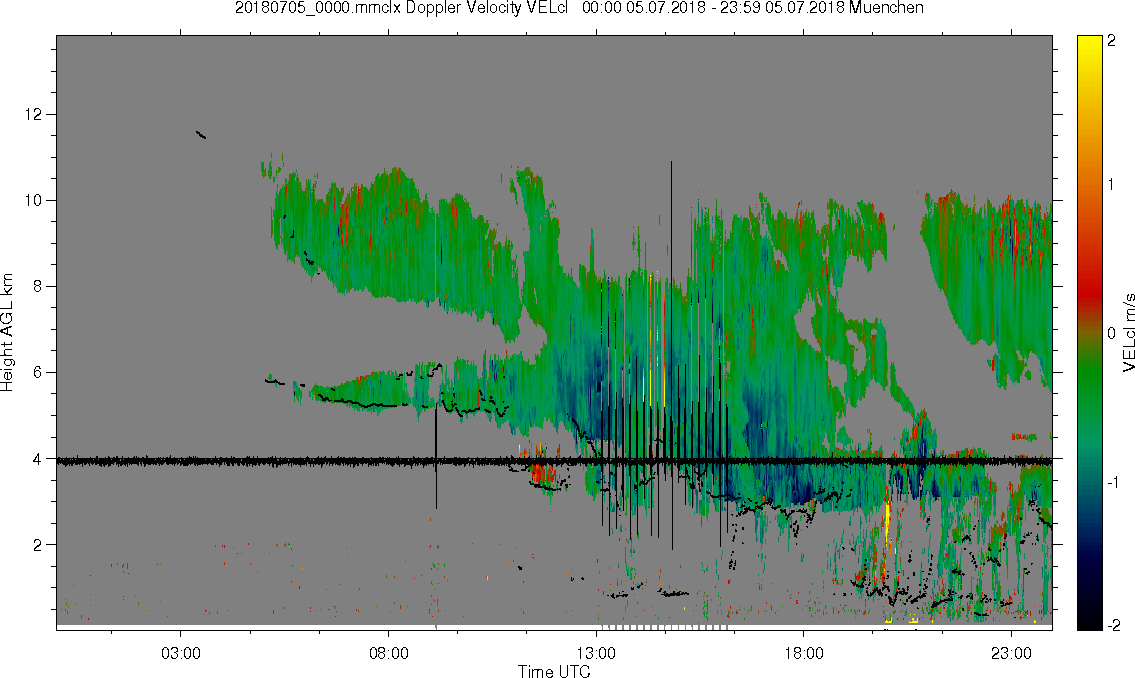
Task: Click the 'Height AGL km' y-axis label
Action: 7,333
